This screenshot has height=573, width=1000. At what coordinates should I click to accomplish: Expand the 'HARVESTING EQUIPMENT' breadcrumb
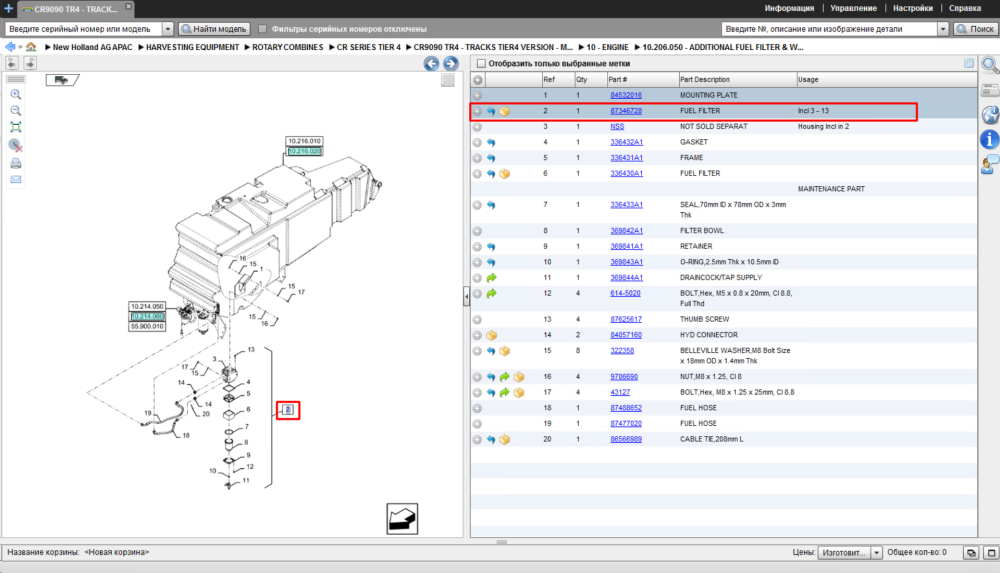point(141,47)
